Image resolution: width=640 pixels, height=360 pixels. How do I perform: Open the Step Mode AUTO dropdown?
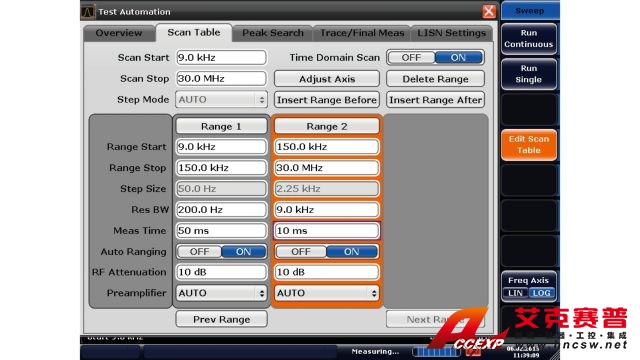pyautogui.click(x=221, y=100)
